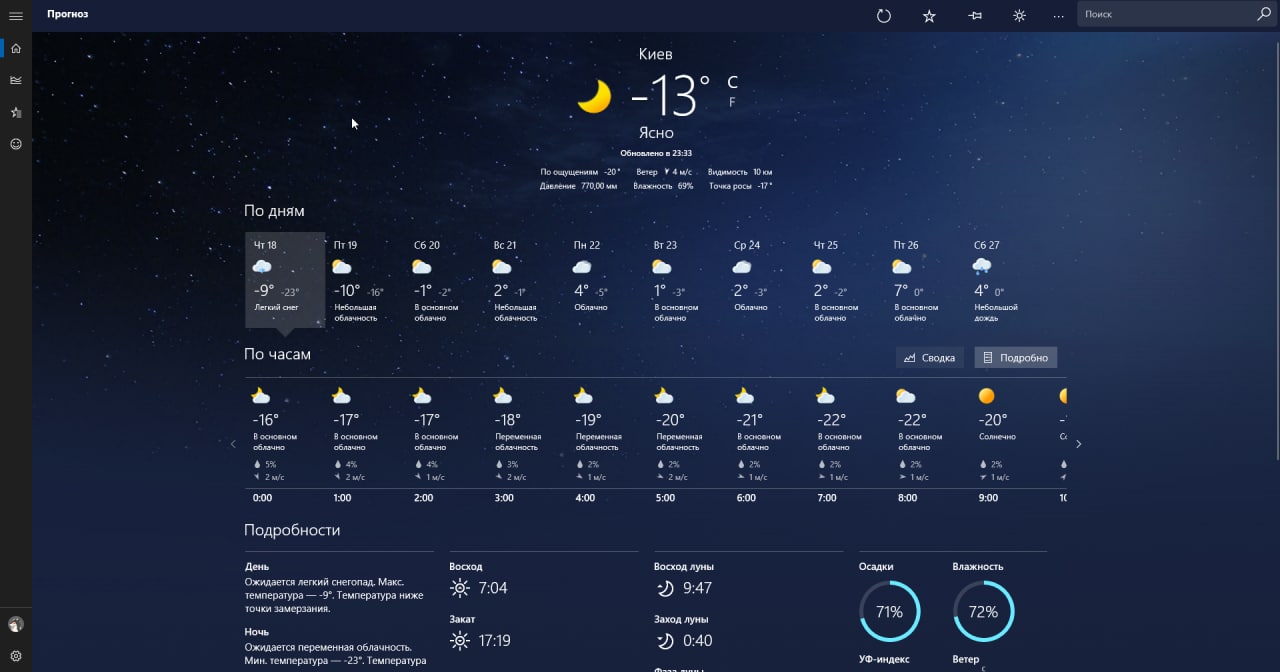Click the search magnifier icon
1280x672 pixels.
click(1263, 14)
